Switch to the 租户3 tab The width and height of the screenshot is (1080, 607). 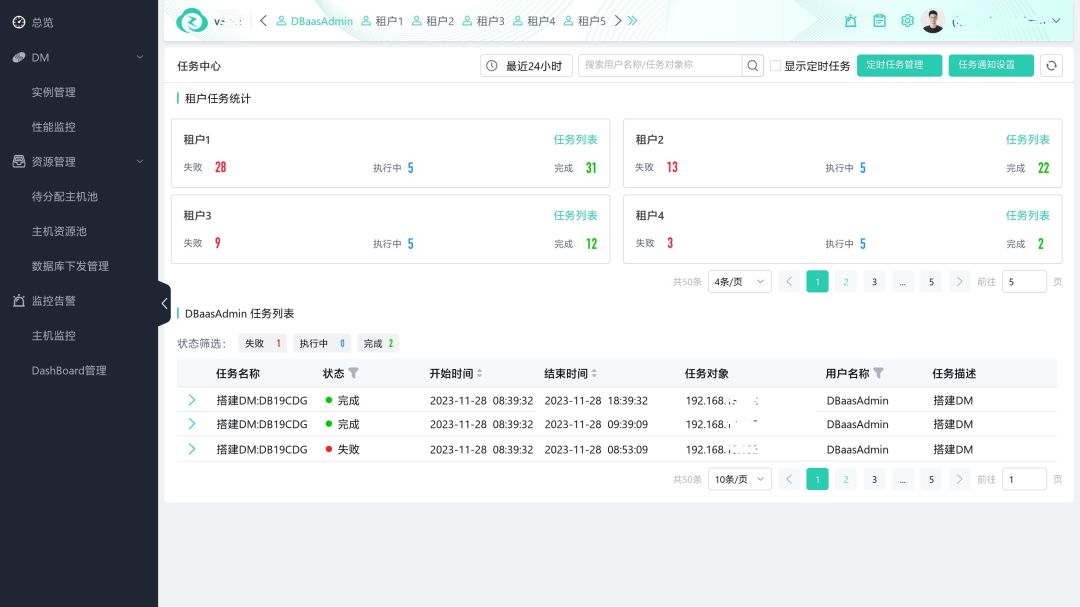(x=484, y=21)
